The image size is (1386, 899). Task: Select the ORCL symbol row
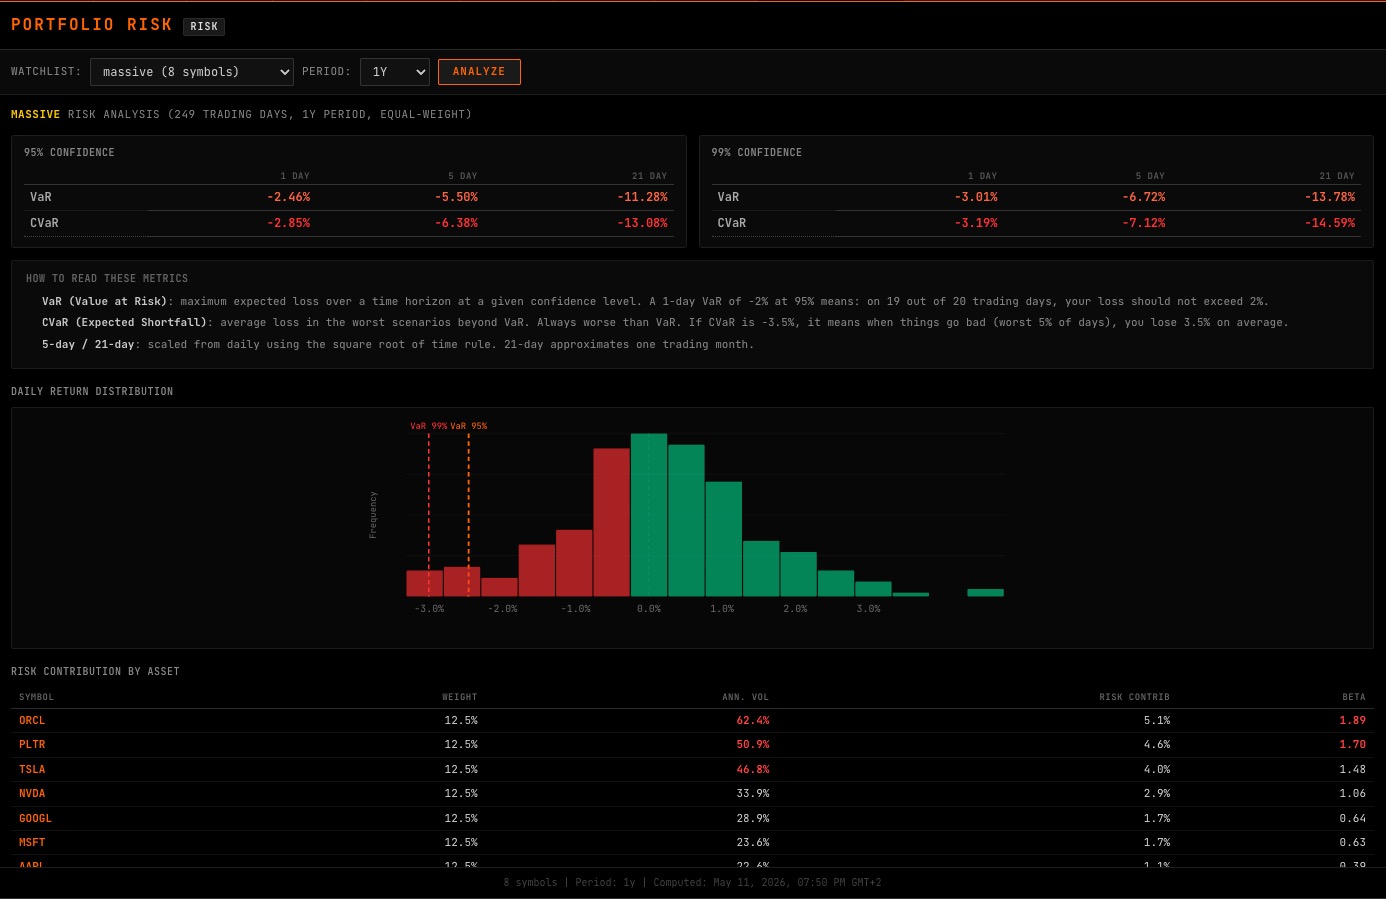[x=692, y=720]
